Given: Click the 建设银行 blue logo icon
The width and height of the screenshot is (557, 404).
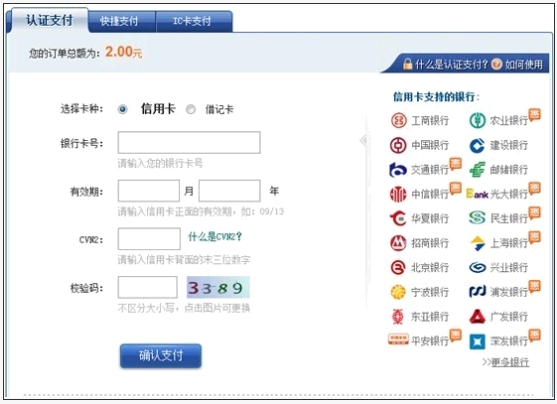Looking at the screenshot, I should coord(477,145).
